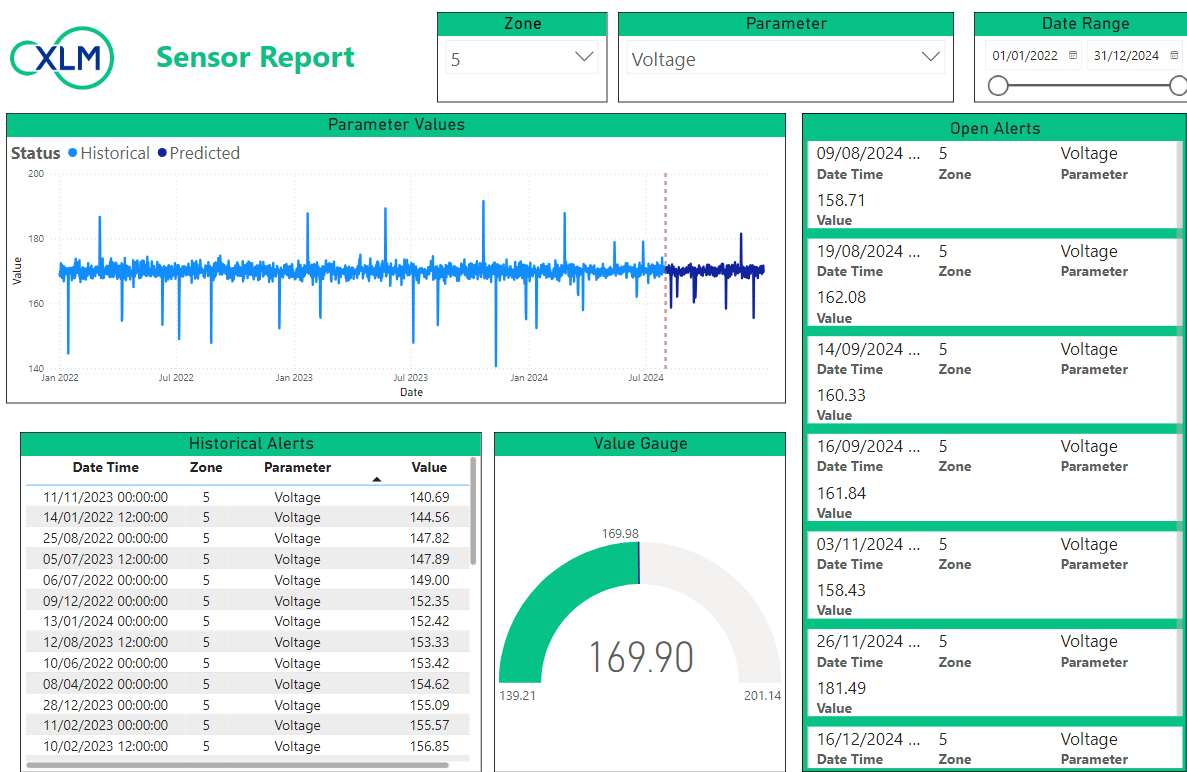This screenshot has width=1187, height=772.
Task: Click the Historical Alerts vertical scrollbar
Action: (474, 512)
